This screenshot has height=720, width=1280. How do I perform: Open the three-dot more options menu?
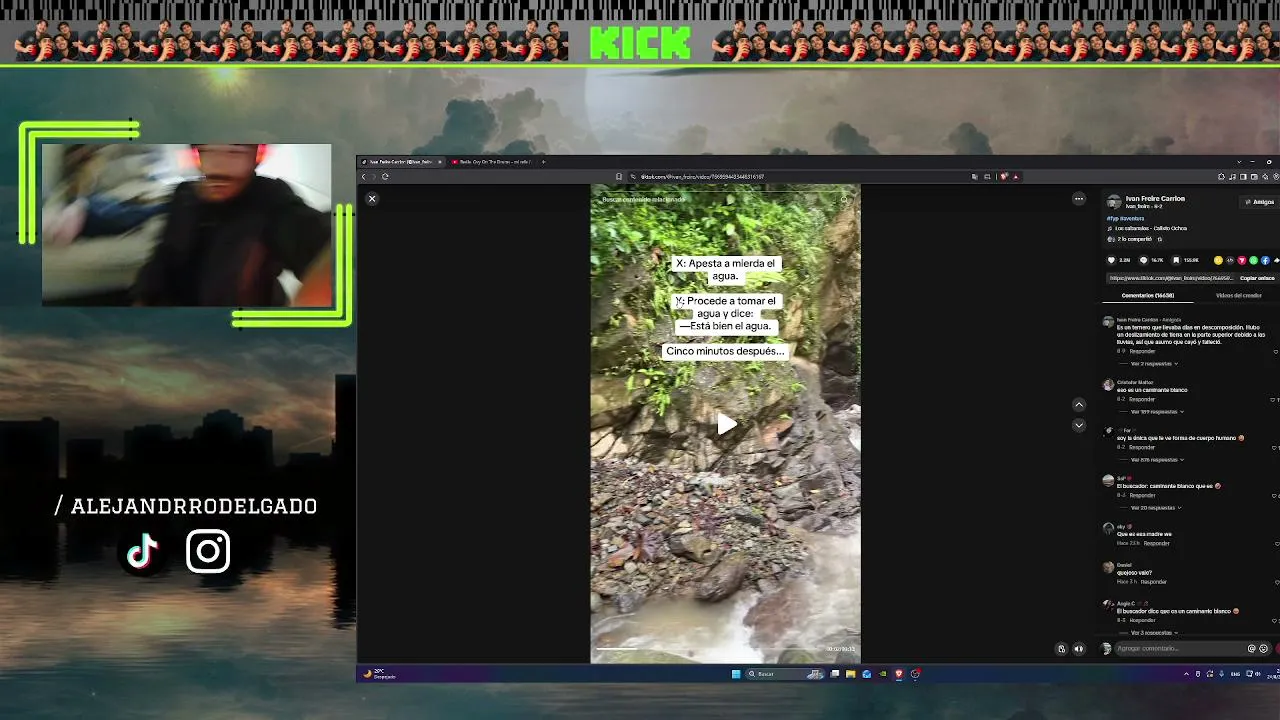(x=1078, y=199)
